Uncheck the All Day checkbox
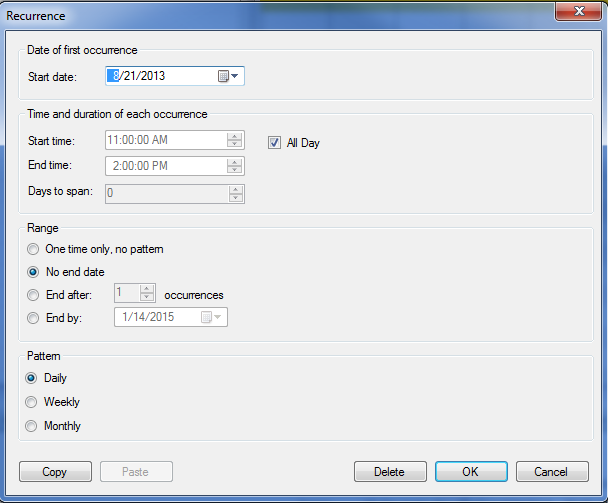Screen dimensions: 608x503 click(274, 143)
